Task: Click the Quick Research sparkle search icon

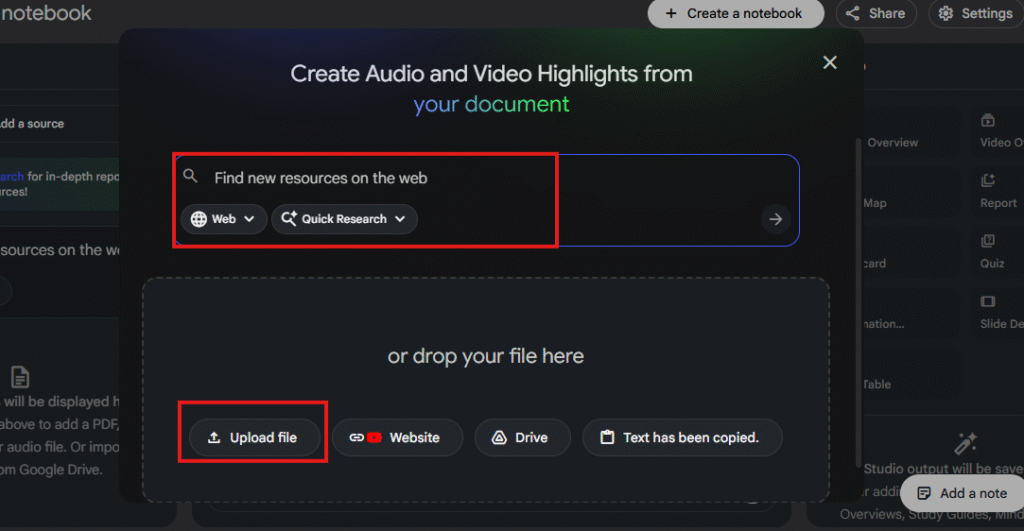Action: tap(289, 218)
